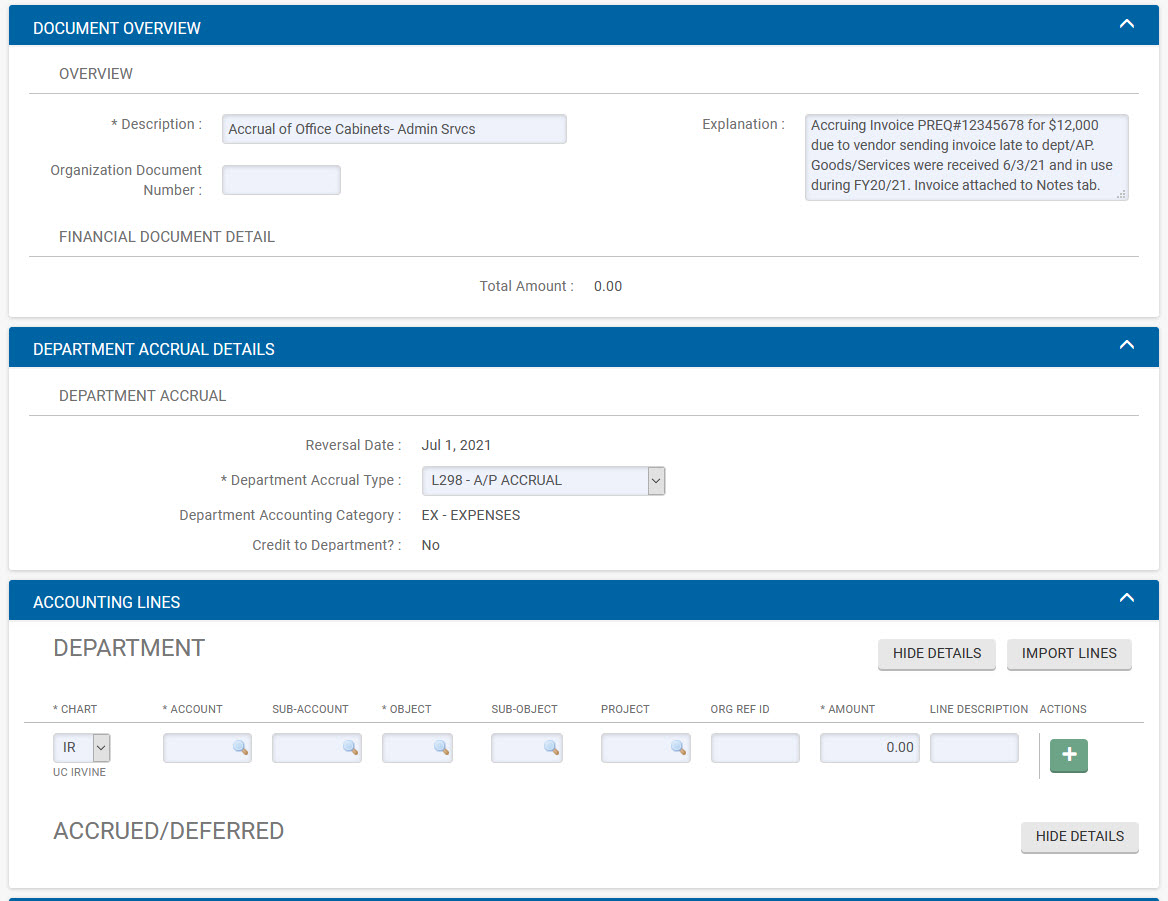Image resolution: width=1168 pixels, height=901 pixels.
Task: Click the Reversal Date value Jul 1, 2021
Action: pyautogui.click(x=456, y=445)
